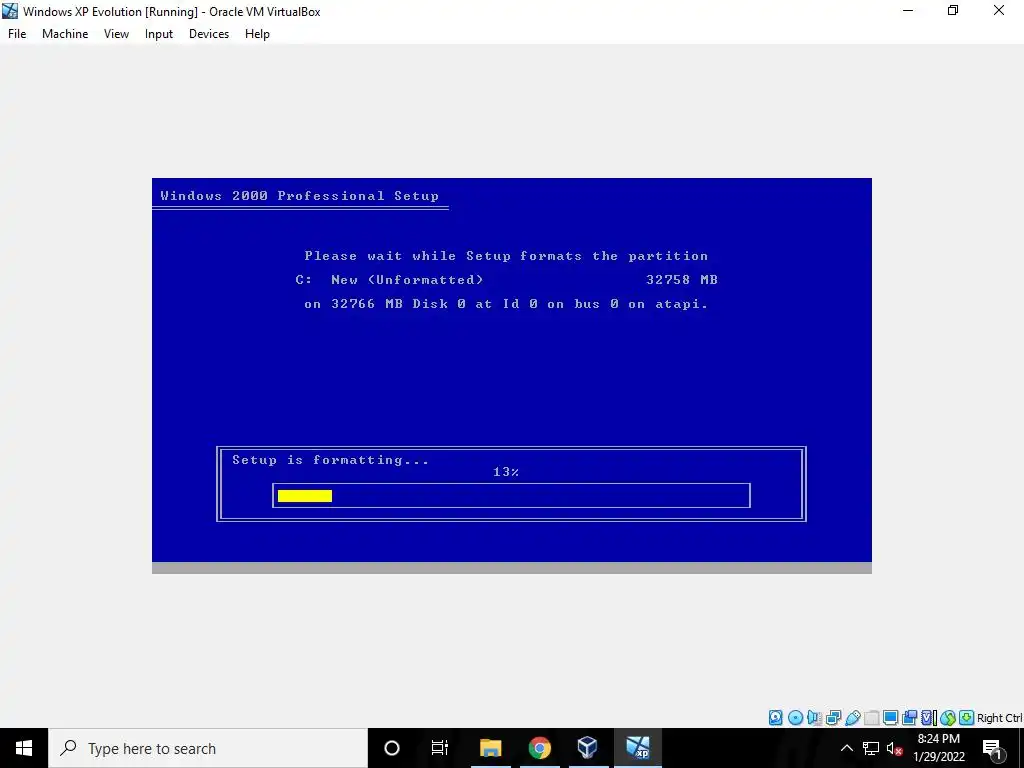The image size is (1024, 768).
Task: Click 'Windows 2000 Professional Setup' header
Action: tap(300, 196)
